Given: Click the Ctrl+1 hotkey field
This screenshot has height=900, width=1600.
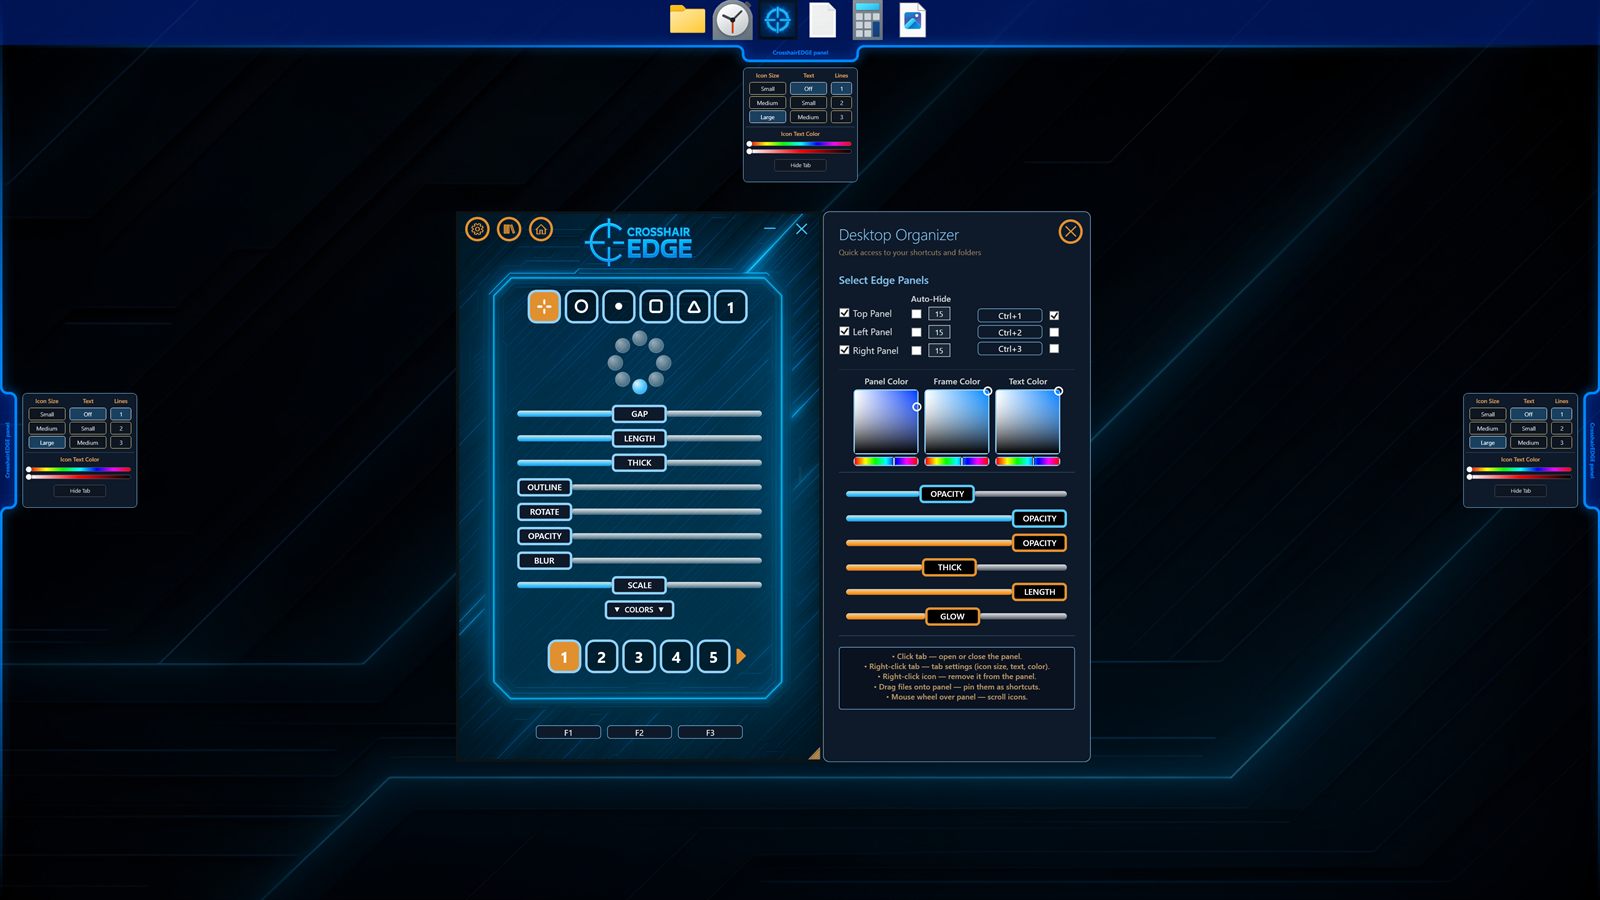Looking at the screenshot, I should (1010, 315).
